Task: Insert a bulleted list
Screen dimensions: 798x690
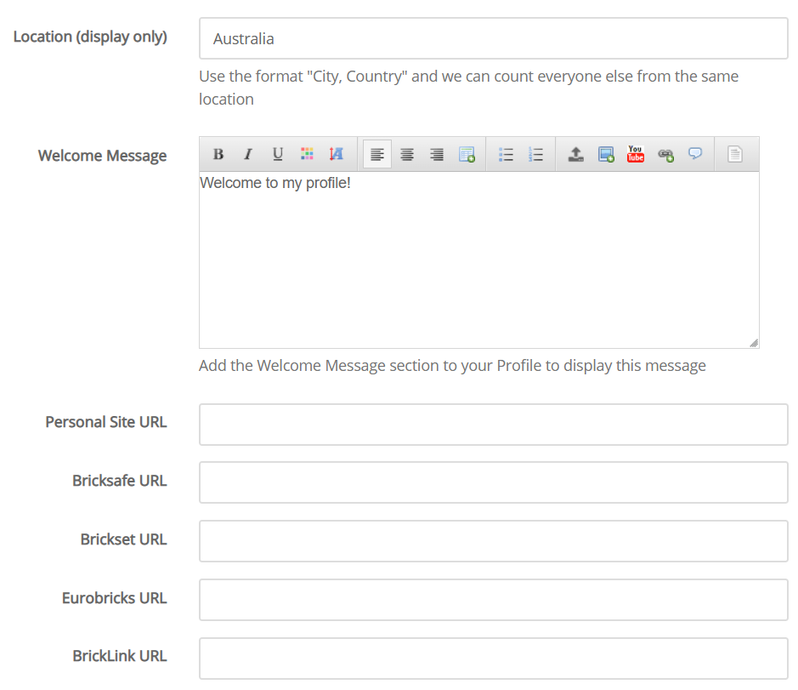Action: click(506, 155)
